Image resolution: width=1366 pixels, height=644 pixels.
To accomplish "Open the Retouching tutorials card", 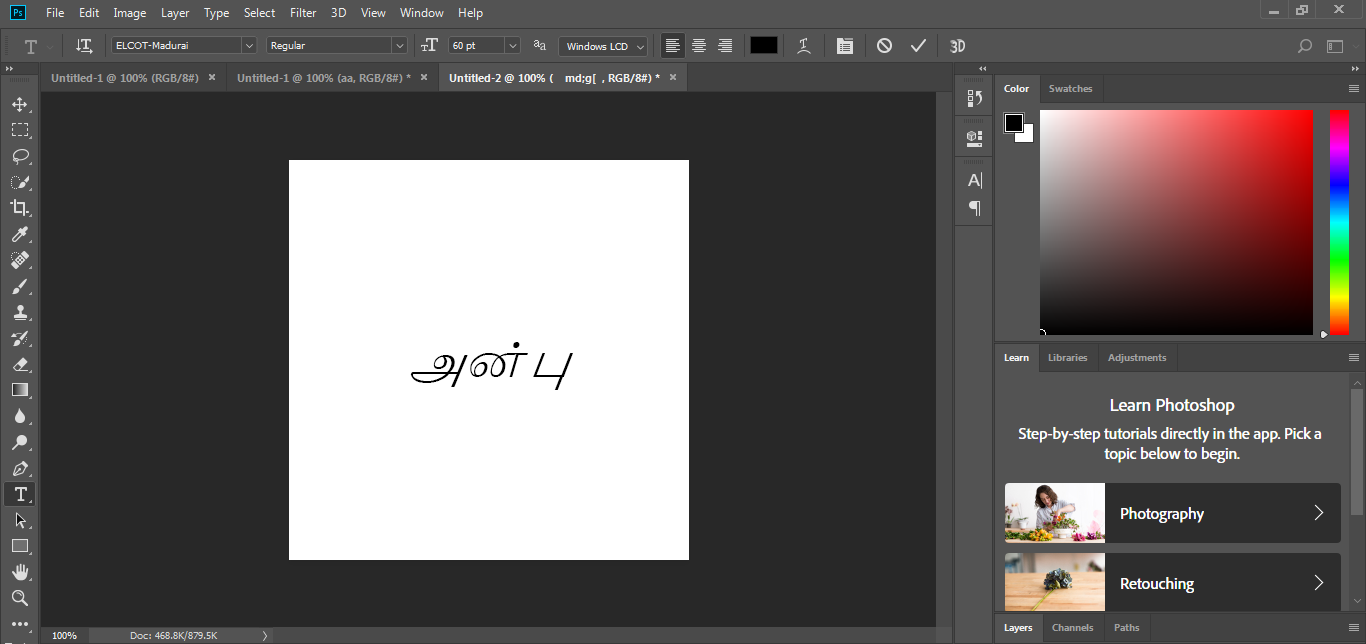I will pyautogui.click(x=1172, y=583).
